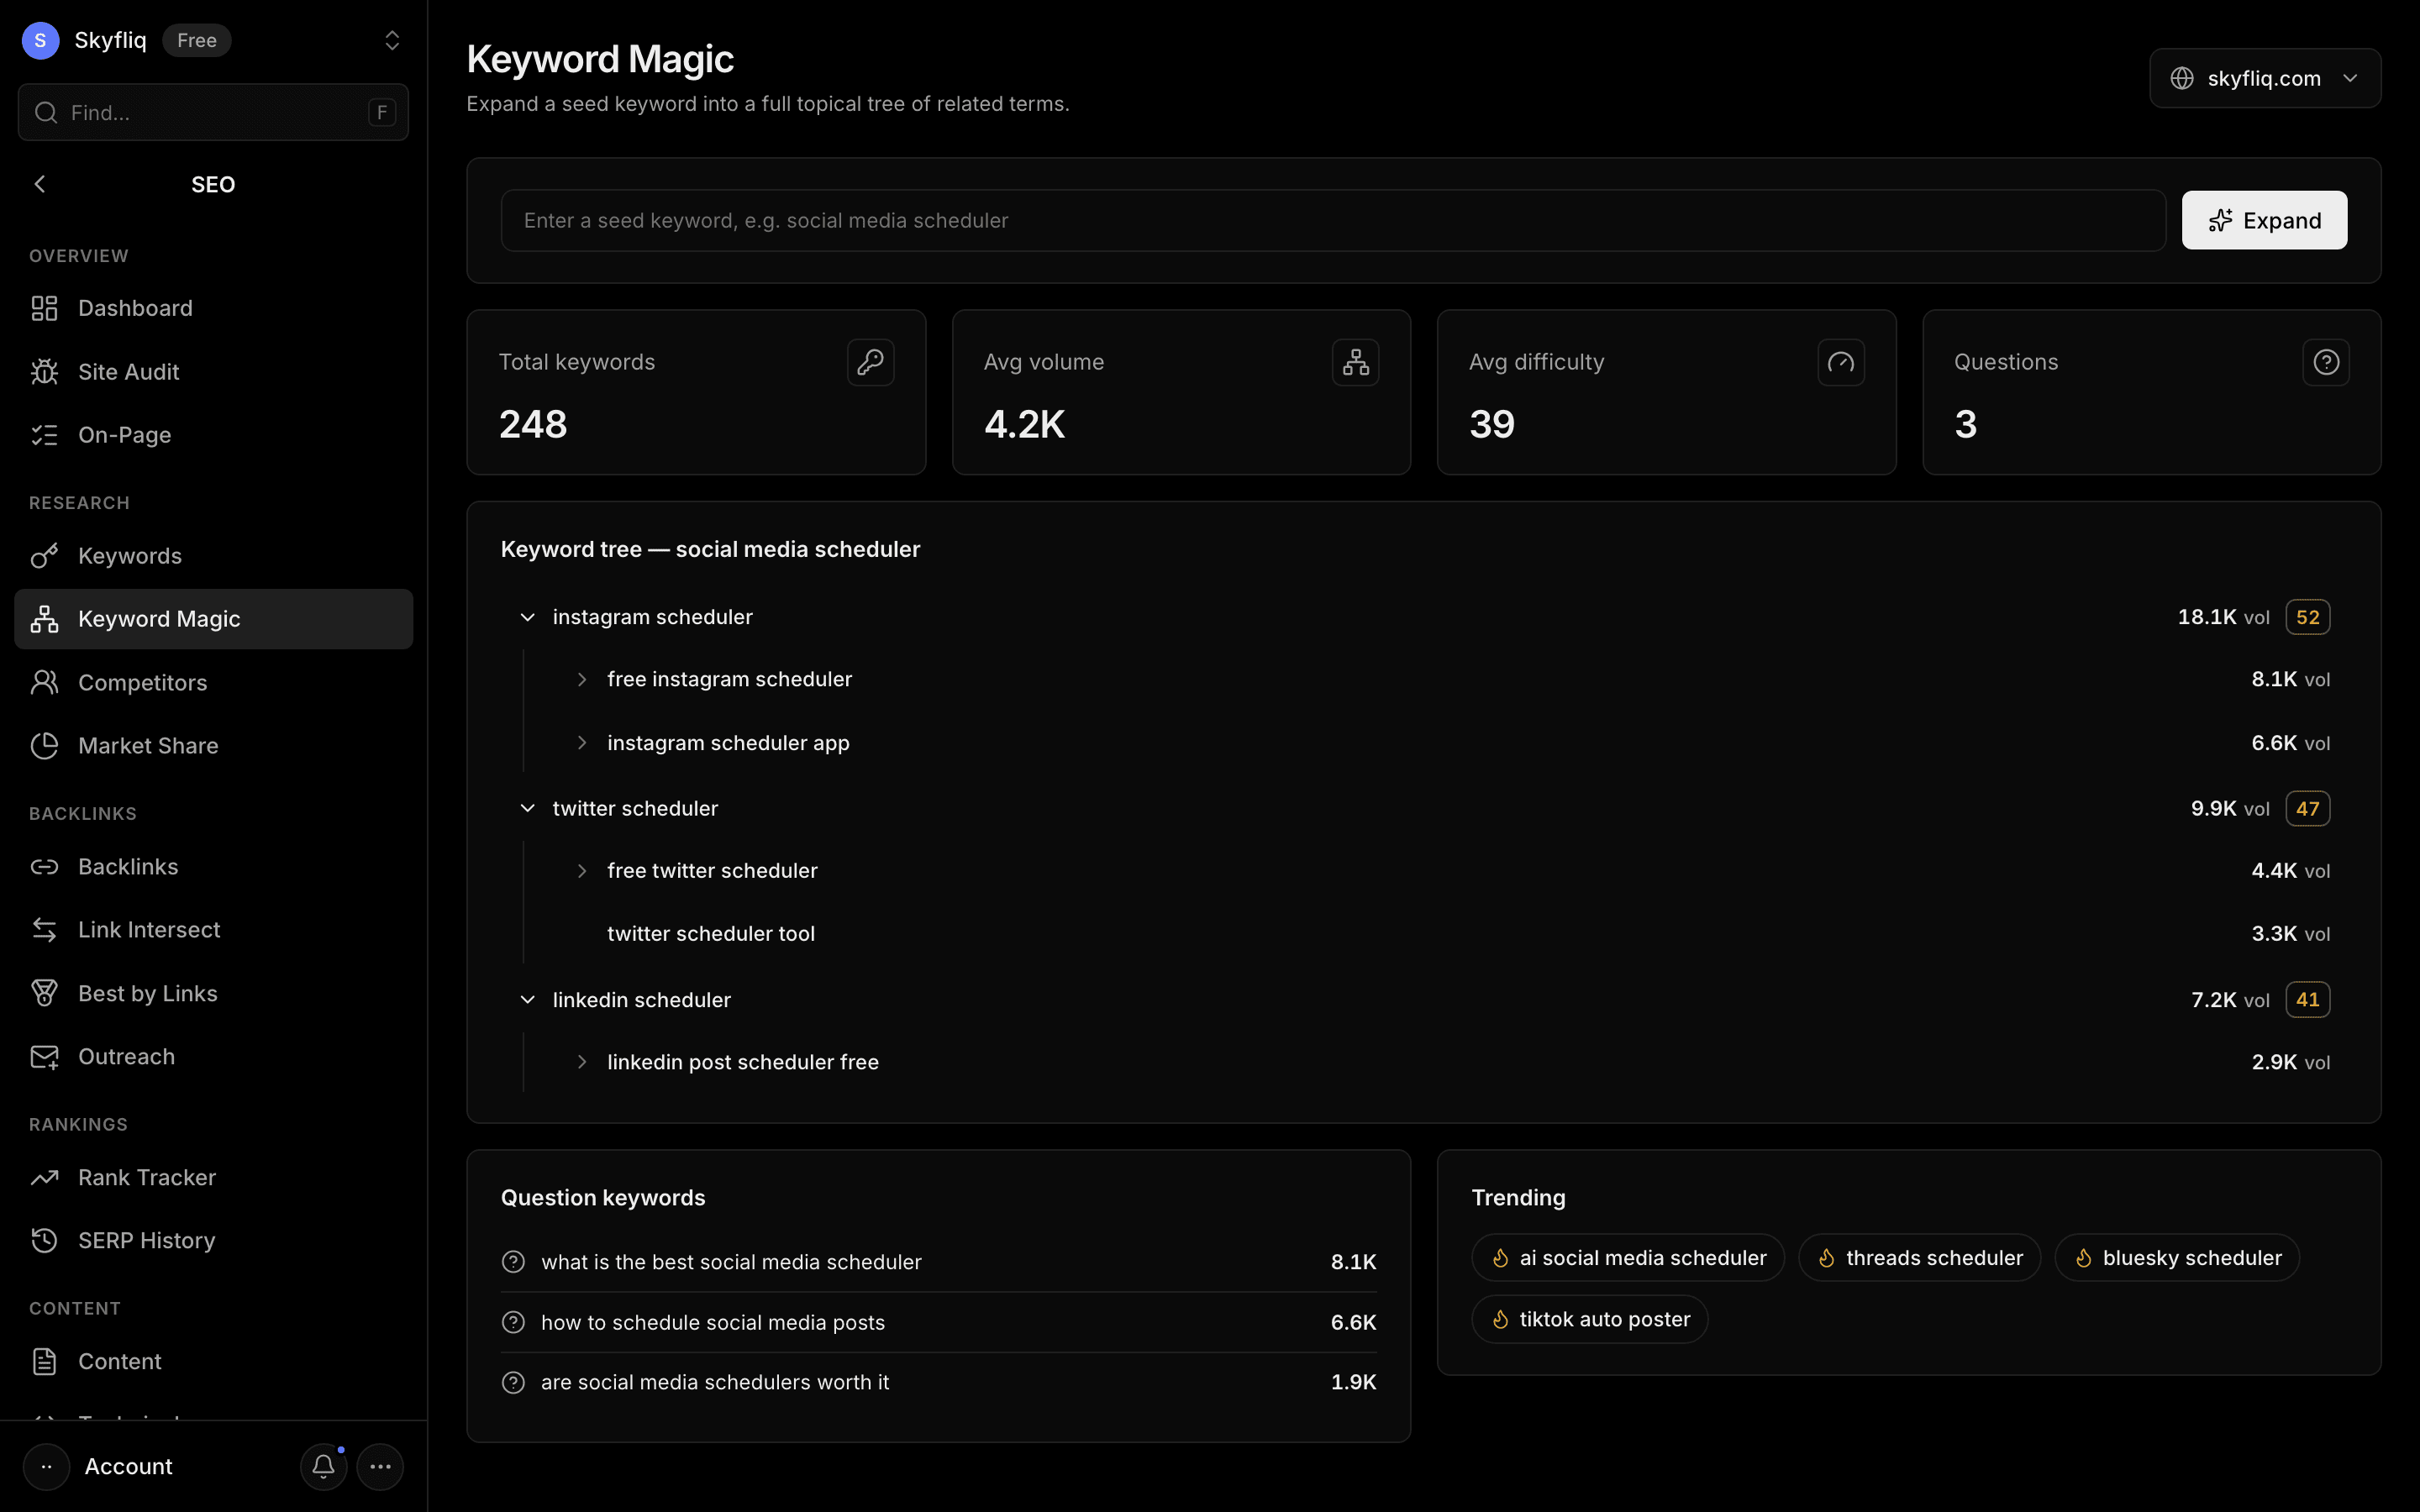The image size is (2420, 1512).
Task: Open Link Intersect in the sidebar
Action: tap(213, 930)
